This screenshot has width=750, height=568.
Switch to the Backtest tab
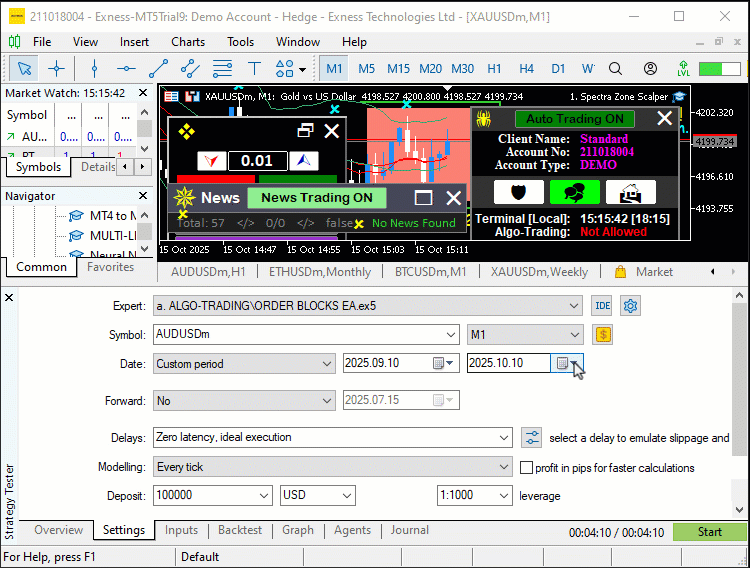point(239,531)
